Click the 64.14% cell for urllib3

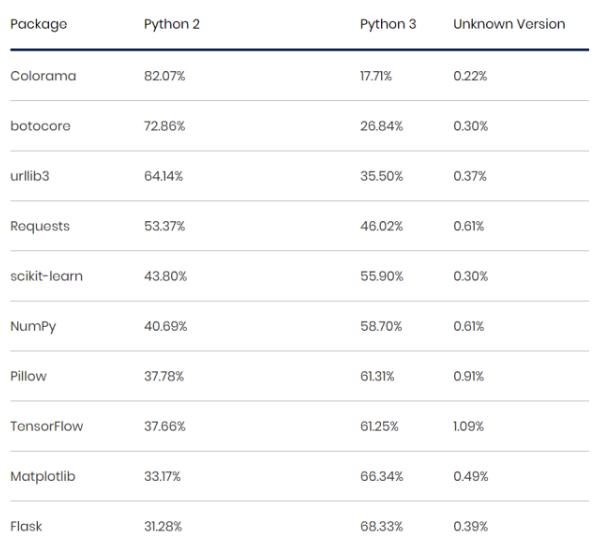click(x=163, y=176)
